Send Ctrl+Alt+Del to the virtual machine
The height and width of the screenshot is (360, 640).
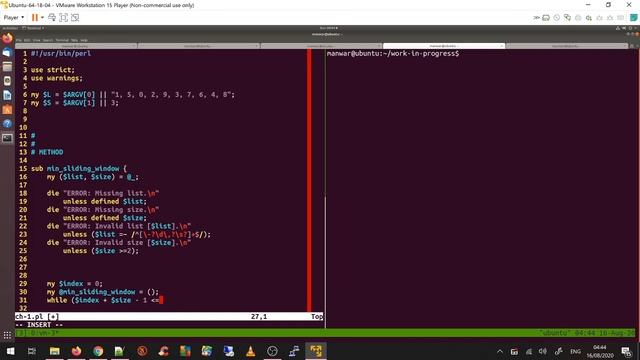[x=52, y=18]
